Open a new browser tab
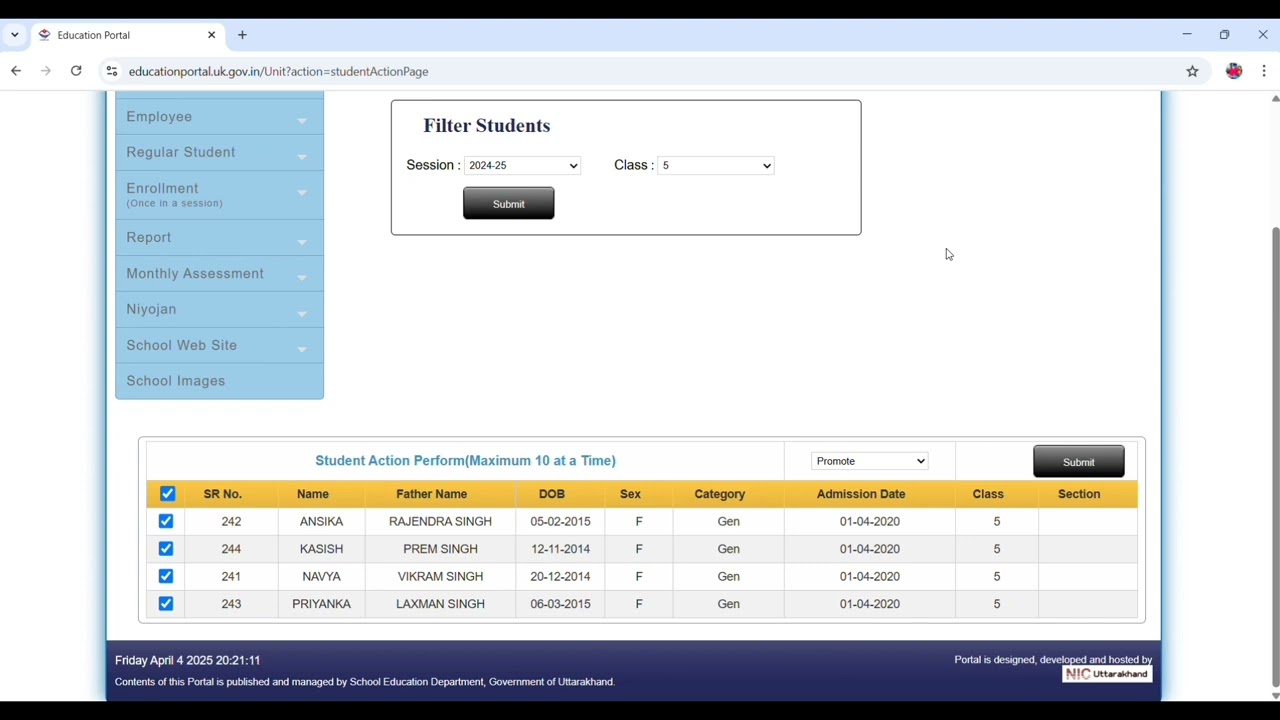The height and width of the screenshot is (720, 1280). tap(242, 35)
